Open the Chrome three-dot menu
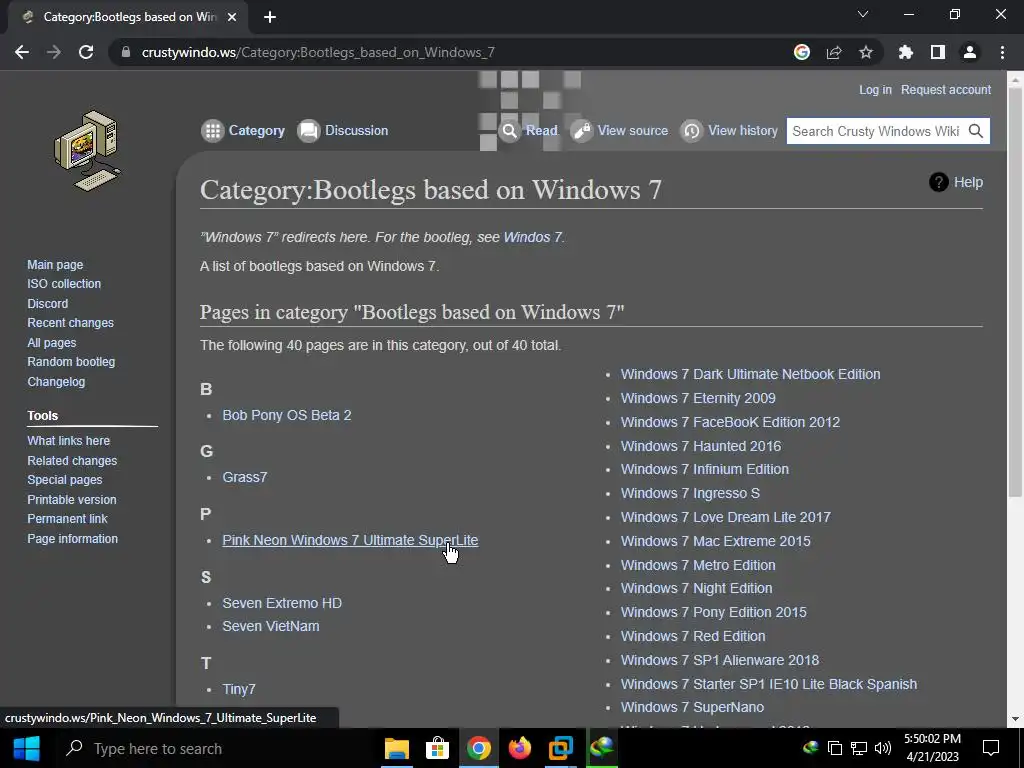1024x768 pixels. pos(1002,52)
